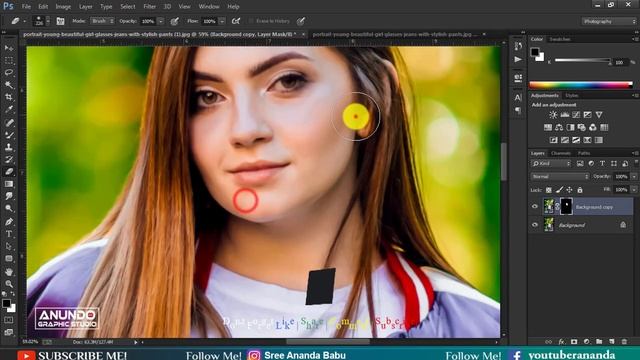Click the K slider in Color panel
Viewport: 640px width, 360px height.
tap(583, 60)
